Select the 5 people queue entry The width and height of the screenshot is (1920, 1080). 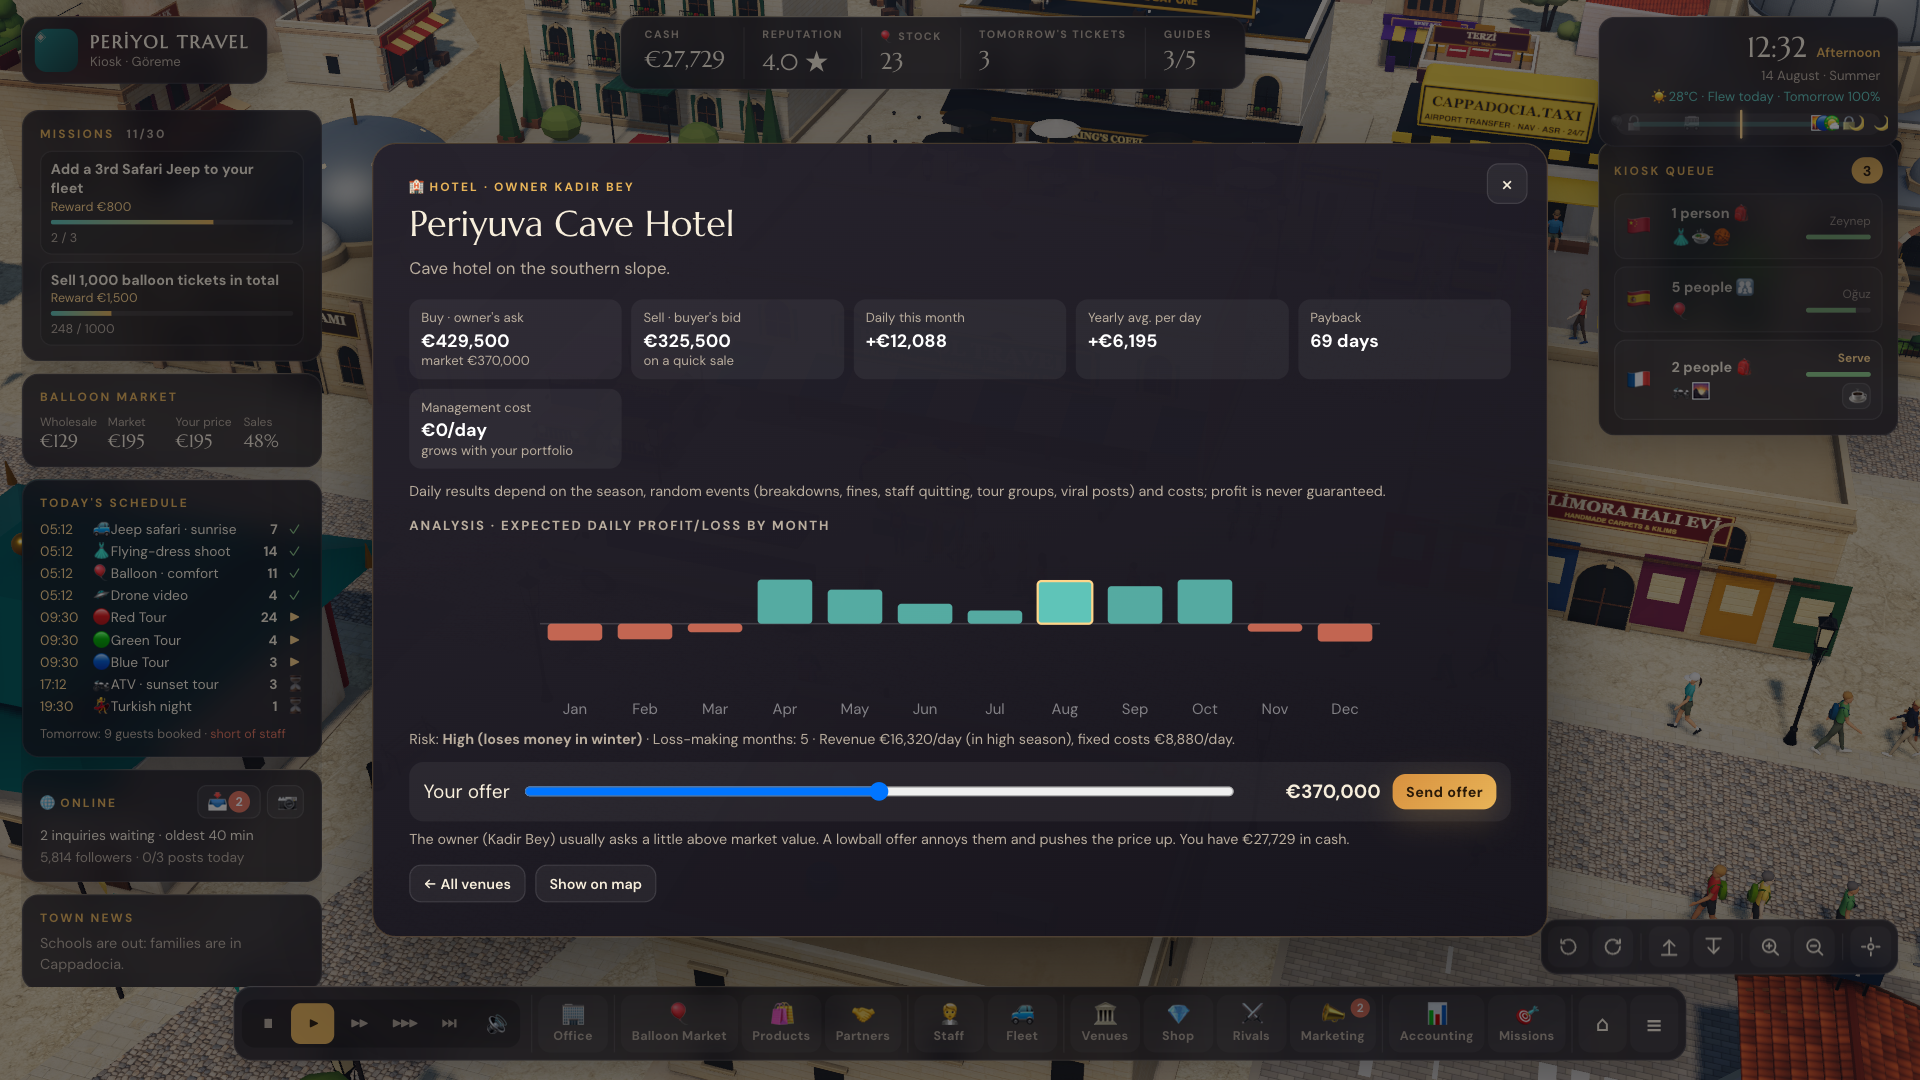click(x=1748, y=299)
